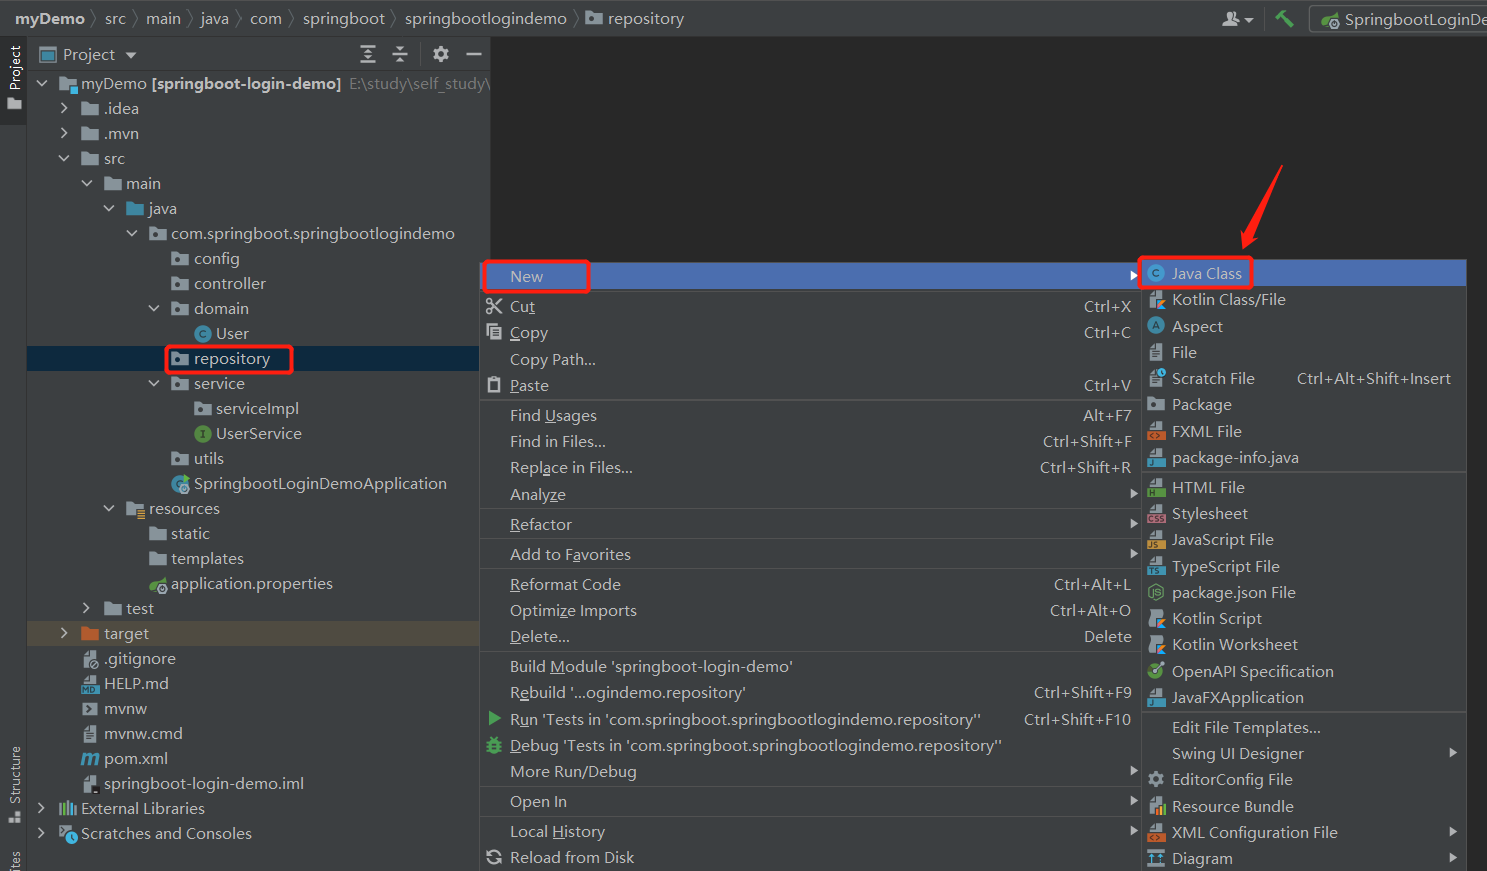Select the Cut scissors icon in context menu

[x=494, y=306]
